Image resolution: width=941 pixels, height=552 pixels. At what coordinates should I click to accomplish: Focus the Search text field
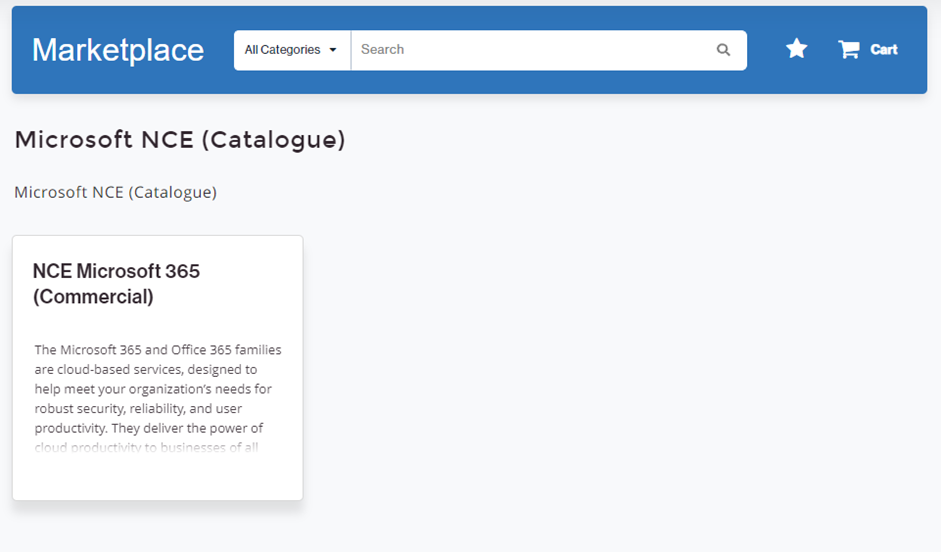530,50
